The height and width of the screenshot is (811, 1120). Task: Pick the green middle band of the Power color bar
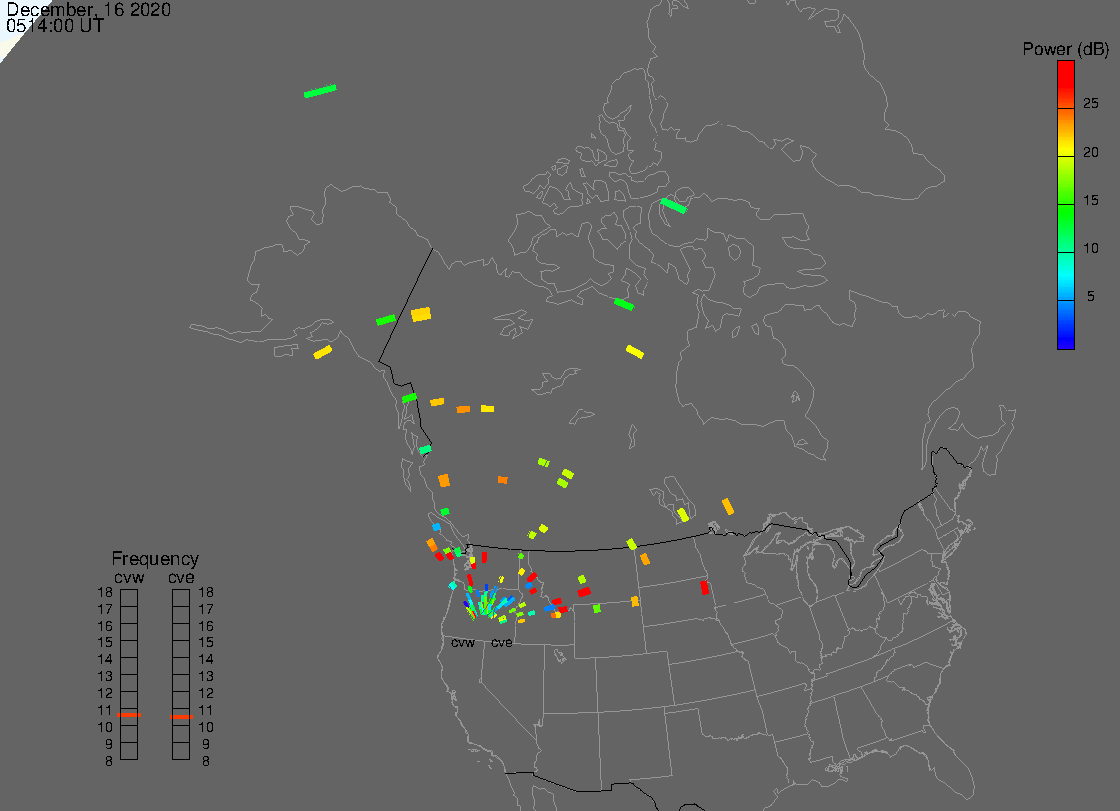click(1066, 229)
